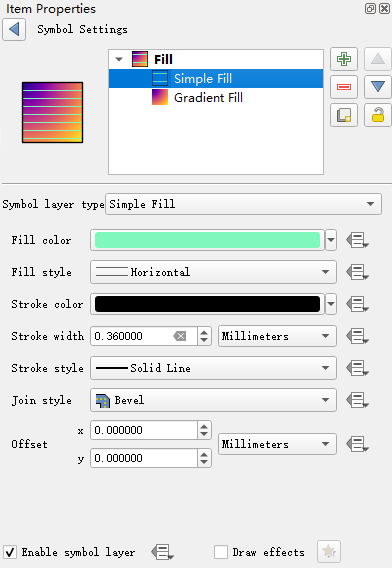Image resolution: width=392 pixels, height=568 pixels.
Task: Decrease Stroke width with down spinner
Action: (204, 341)
